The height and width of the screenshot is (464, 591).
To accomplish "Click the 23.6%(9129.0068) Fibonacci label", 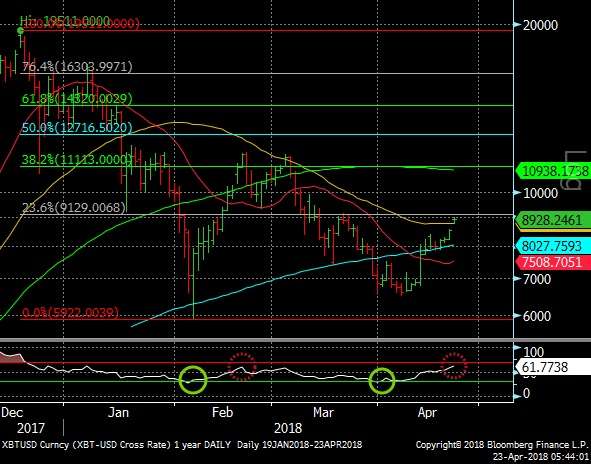I will click(x=74, y=208).
